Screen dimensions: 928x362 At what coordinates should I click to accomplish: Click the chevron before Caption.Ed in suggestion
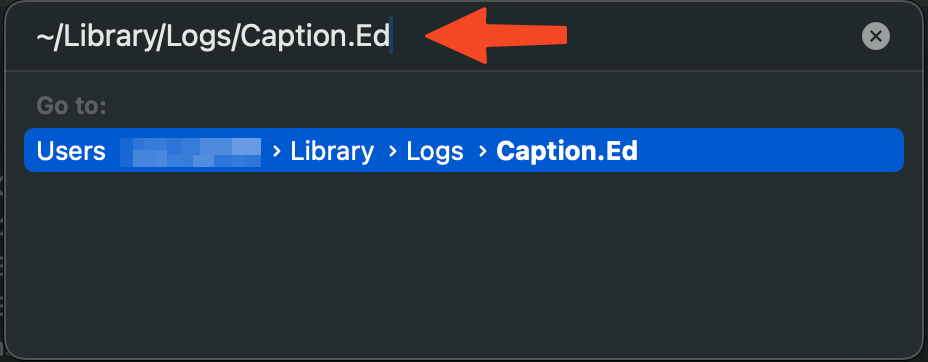[482, 151]
